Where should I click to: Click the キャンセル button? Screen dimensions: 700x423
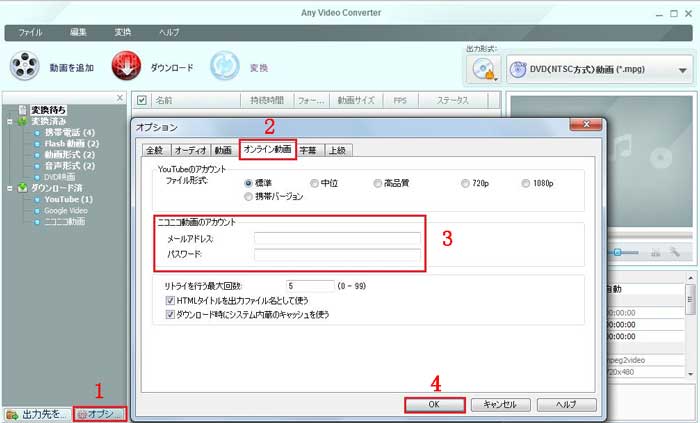click(x=500, y=405)
